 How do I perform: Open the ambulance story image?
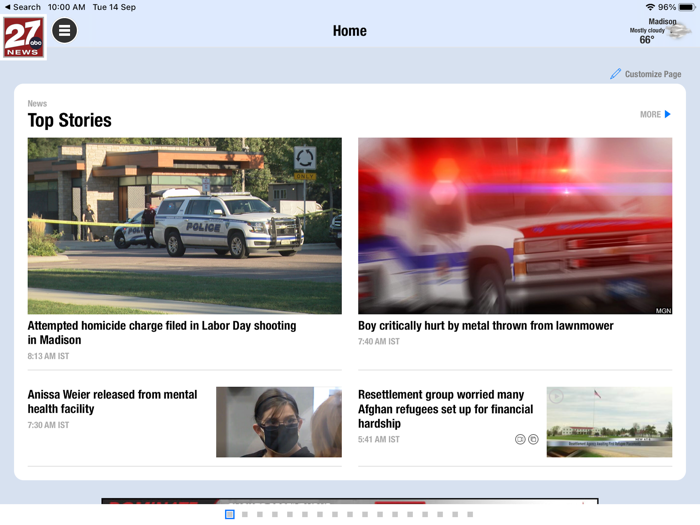click(x=515, y=225)
